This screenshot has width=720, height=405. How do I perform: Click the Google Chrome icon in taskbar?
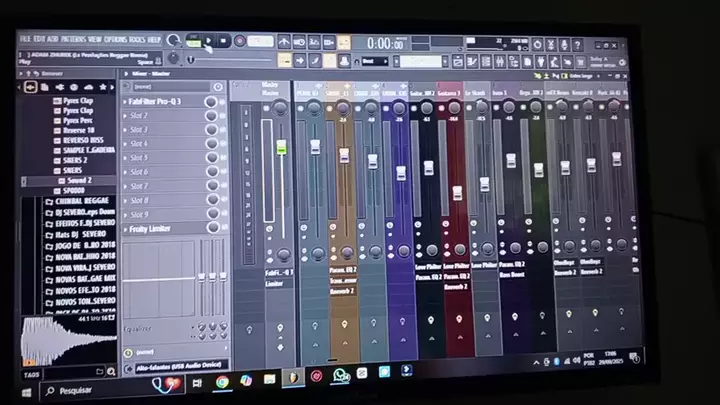click(x=222, y=381)
